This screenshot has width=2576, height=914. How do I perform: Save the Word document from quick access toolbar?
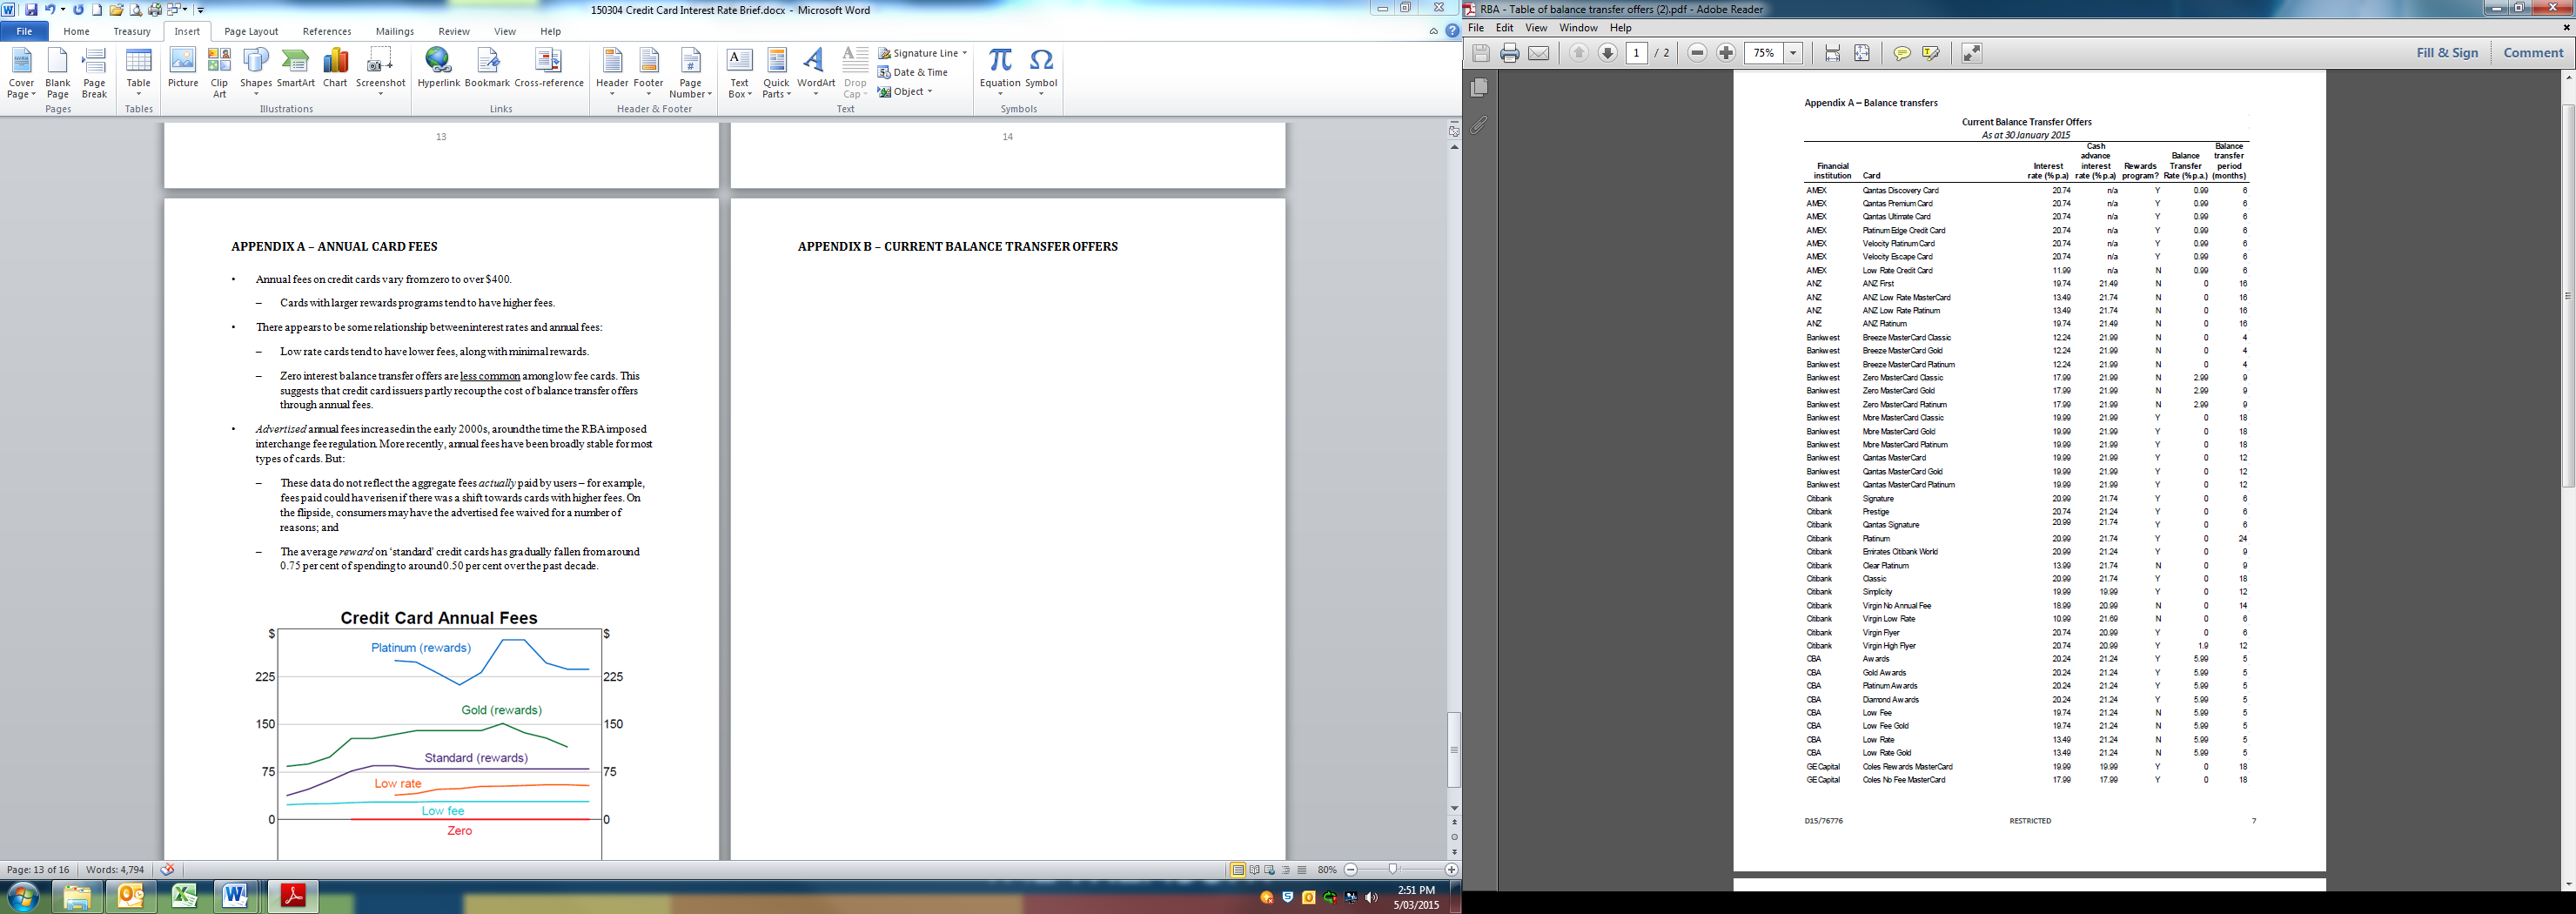[31, 10]
